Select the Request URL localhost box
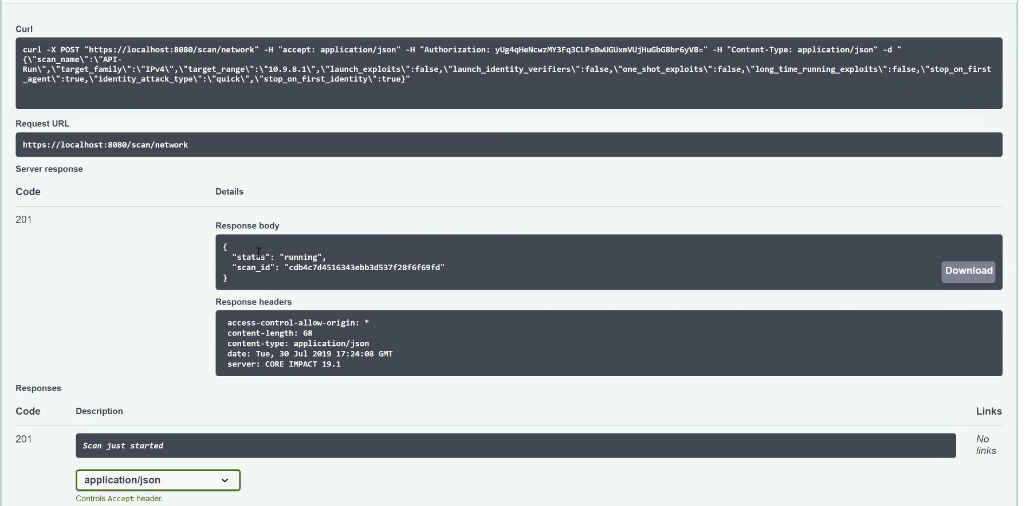 coord(508,145)
